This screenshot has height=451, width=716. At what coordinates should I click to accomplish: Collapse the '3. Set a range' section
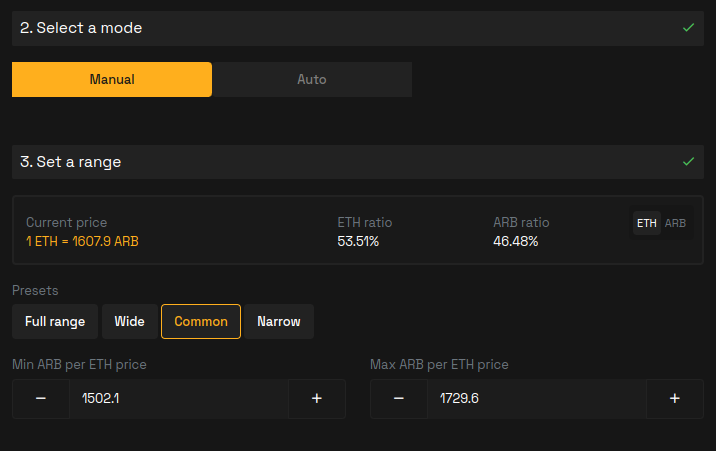[358, 162]
